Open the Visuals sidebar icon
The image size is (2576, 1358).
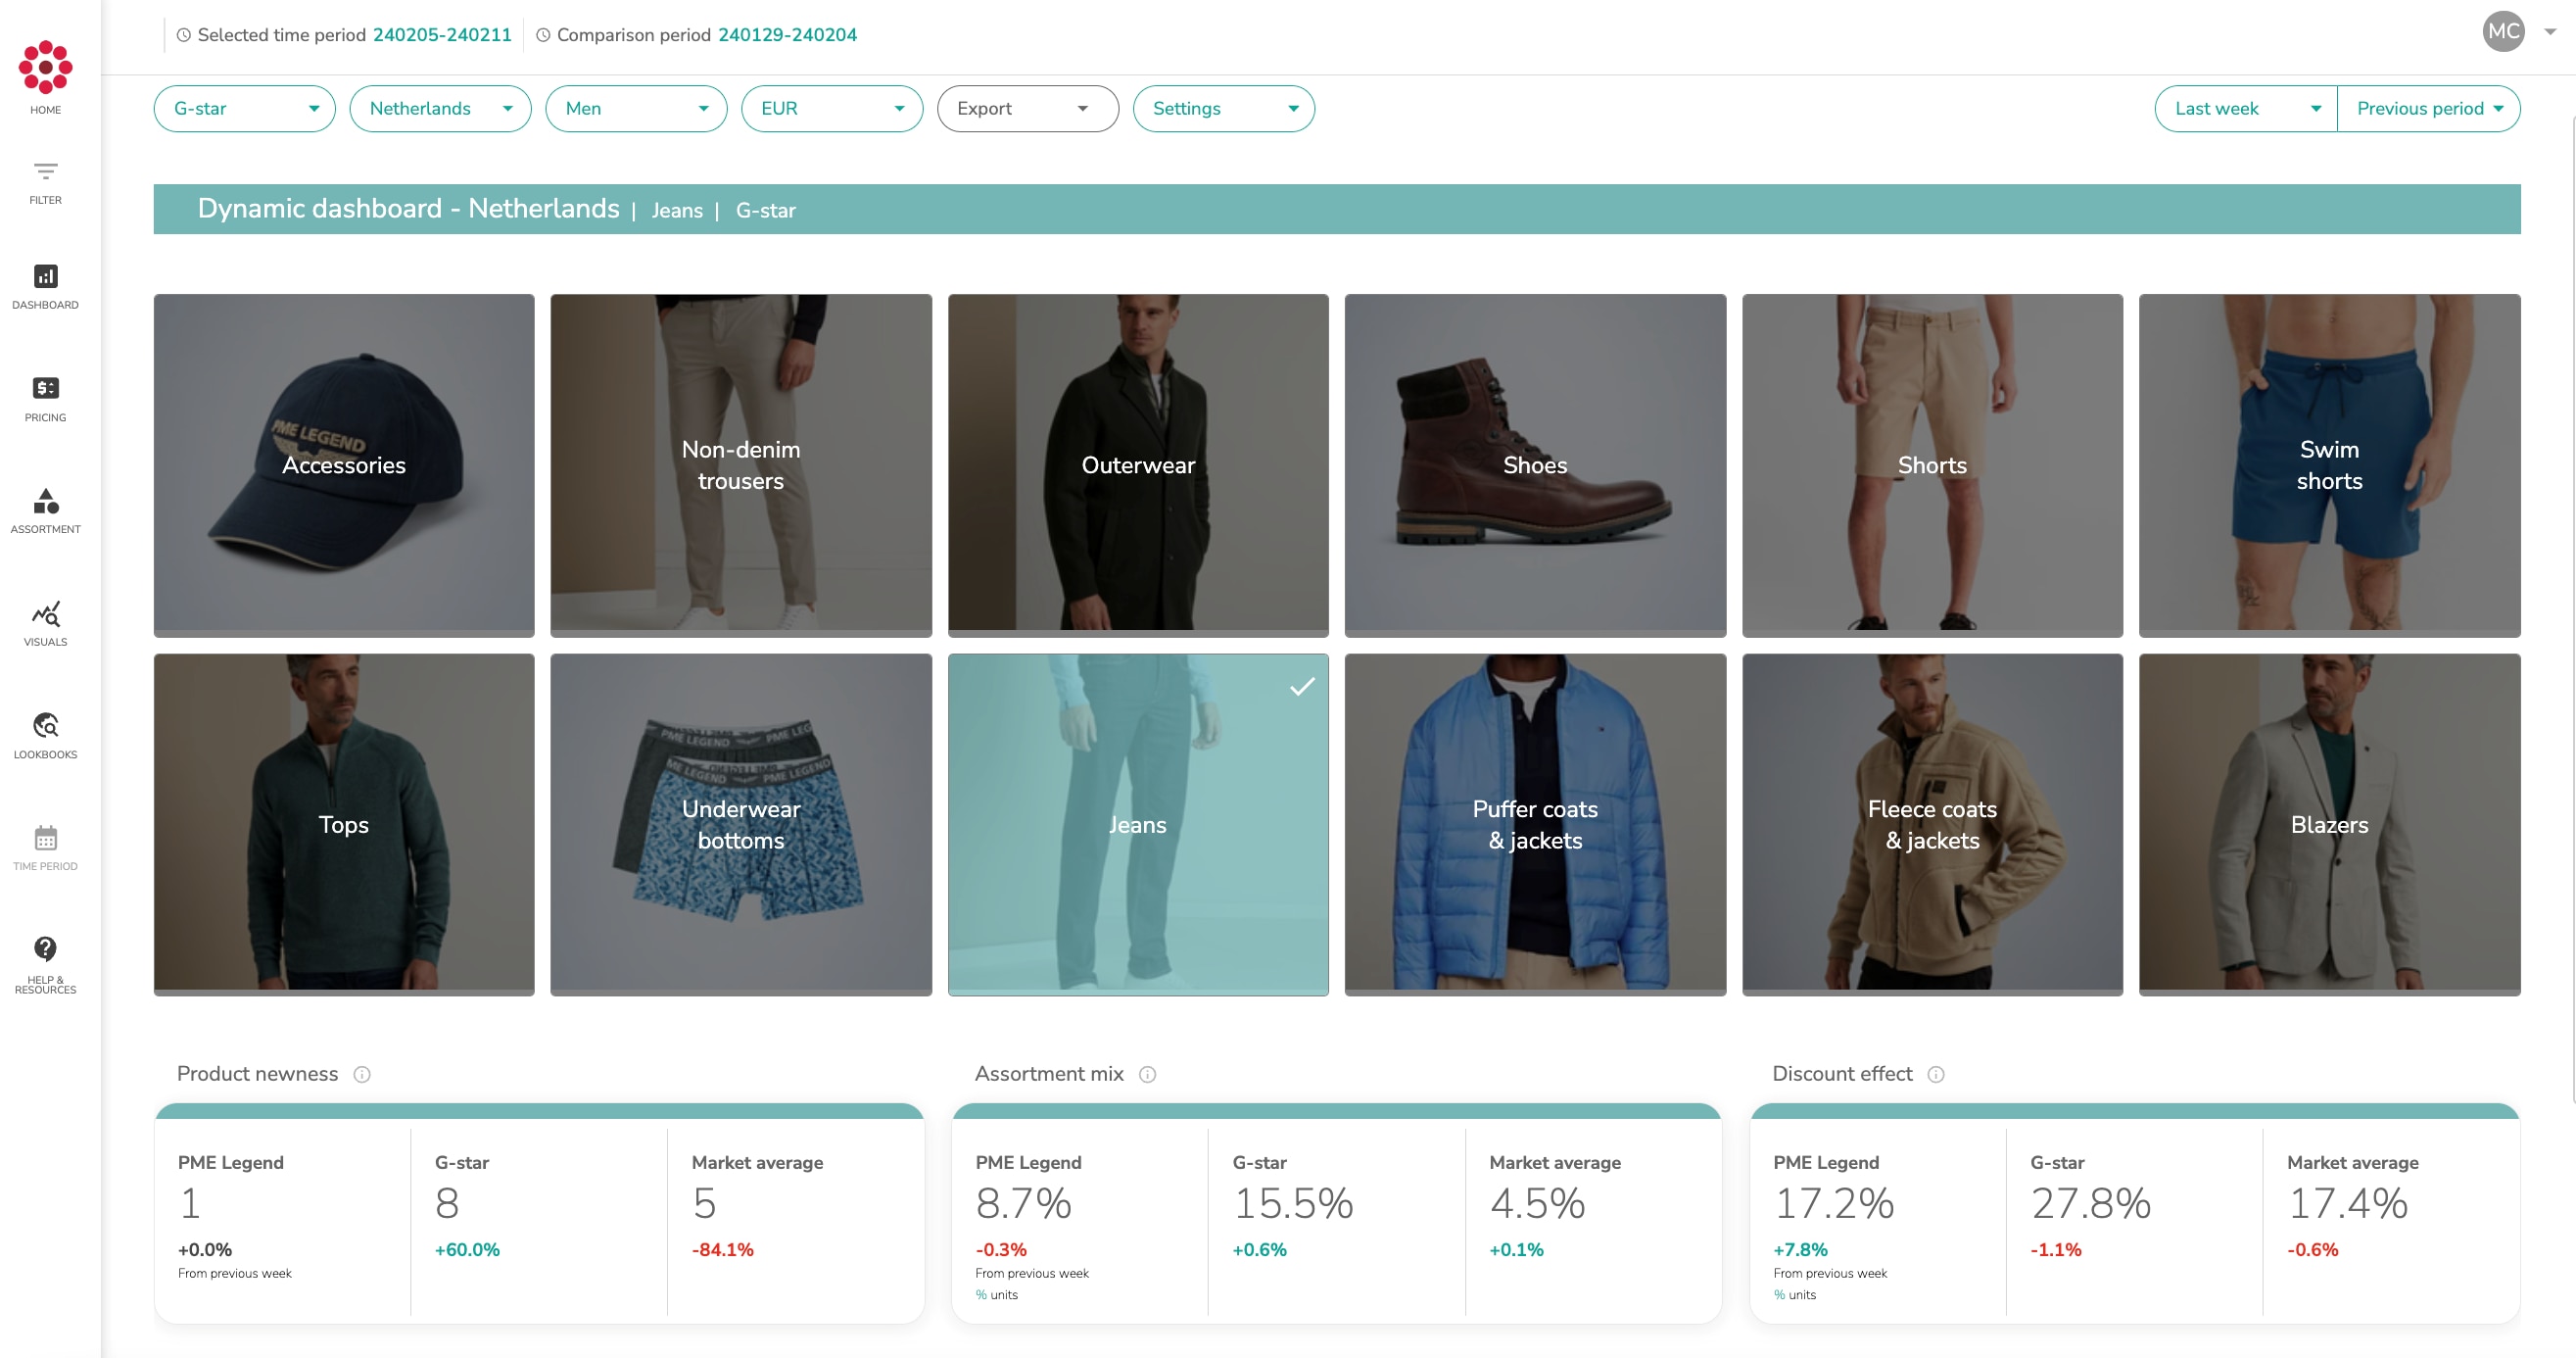pos(45,623)
